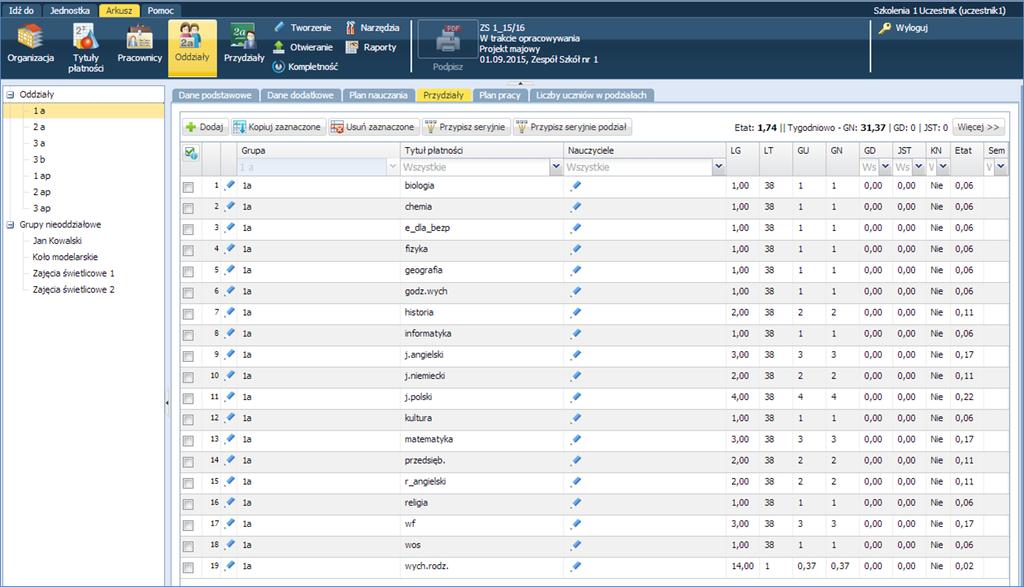Open Raporty reports

371,47
